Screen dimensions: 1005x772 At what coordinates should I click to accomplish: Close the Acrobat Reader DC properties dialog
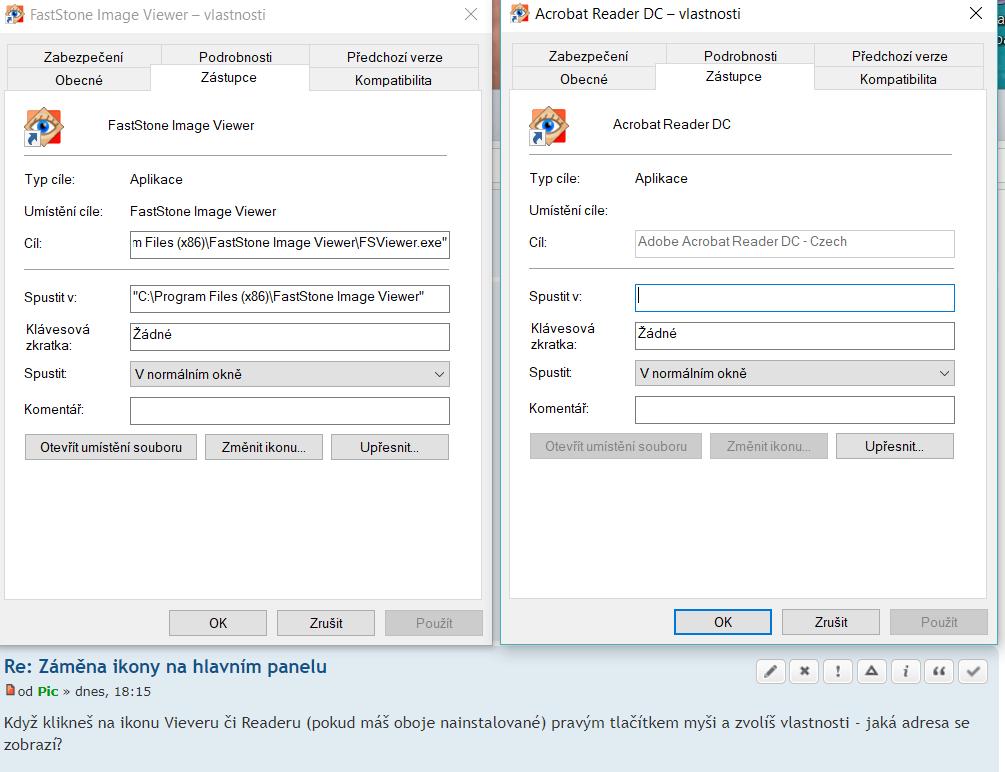976,13
